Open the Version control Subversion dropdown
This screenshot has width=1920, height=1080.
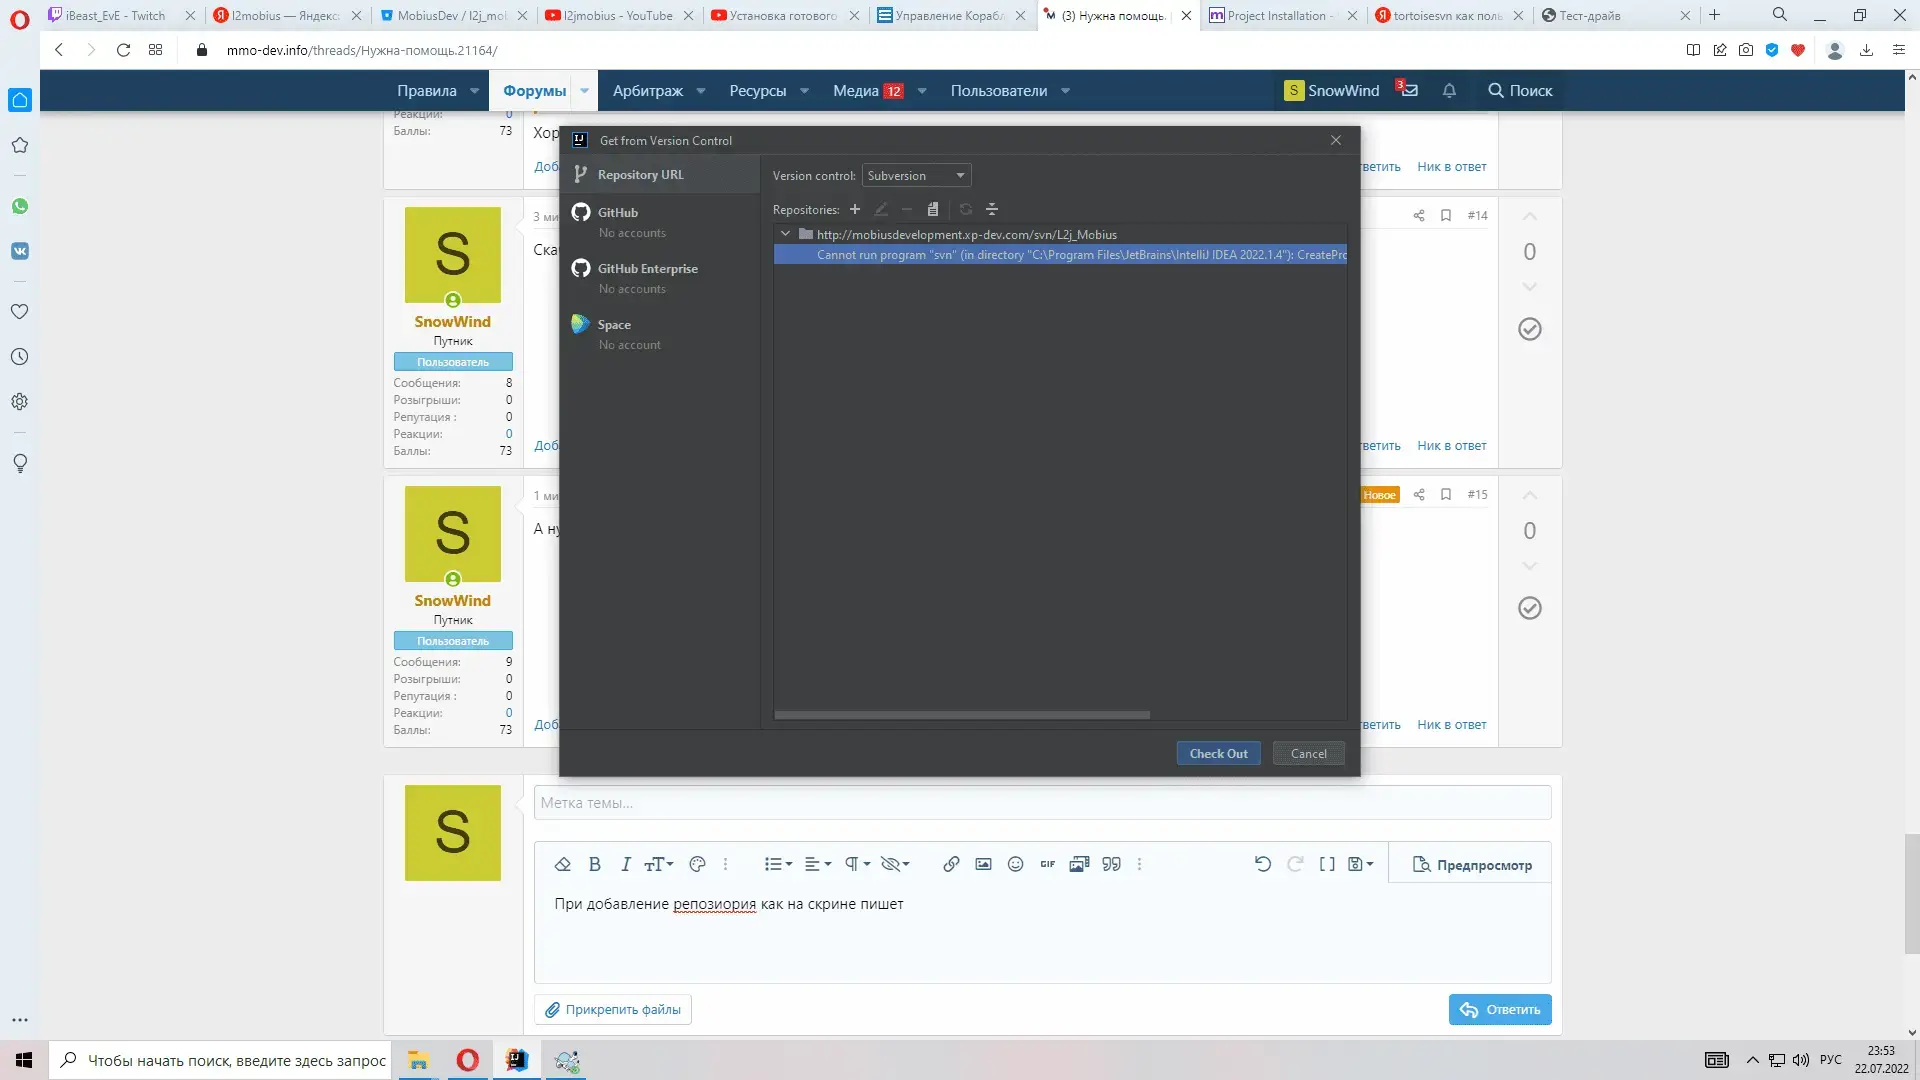click(916, 176)
